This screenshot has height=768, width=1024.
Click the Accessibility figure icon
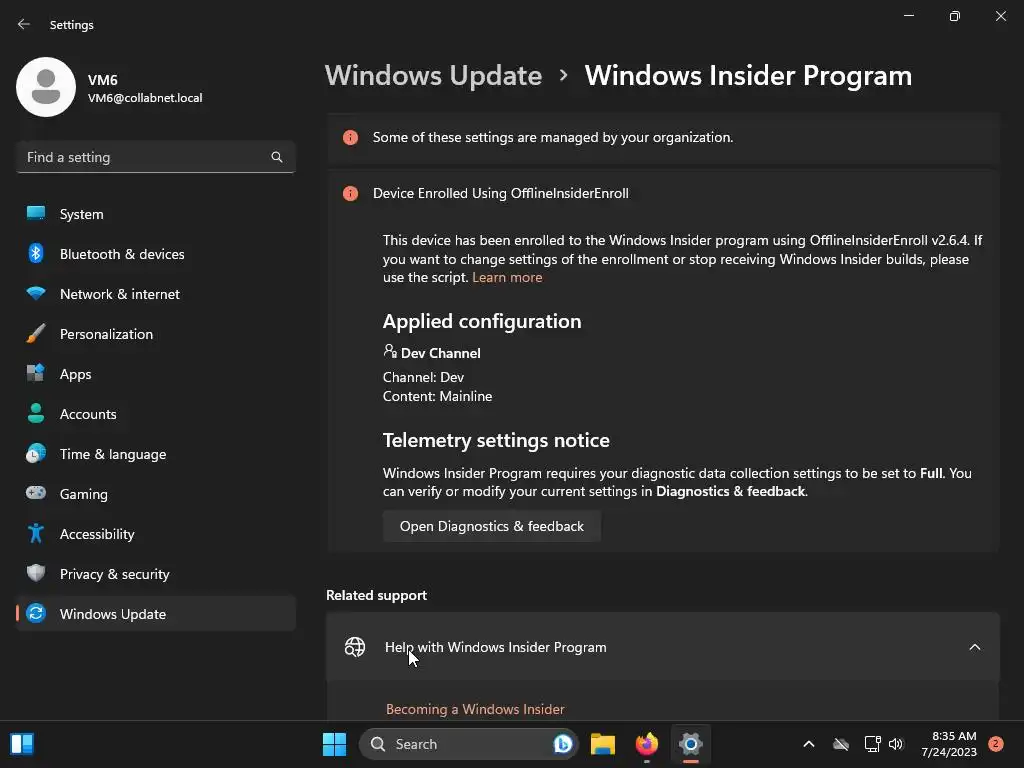[x=36, y=534]
